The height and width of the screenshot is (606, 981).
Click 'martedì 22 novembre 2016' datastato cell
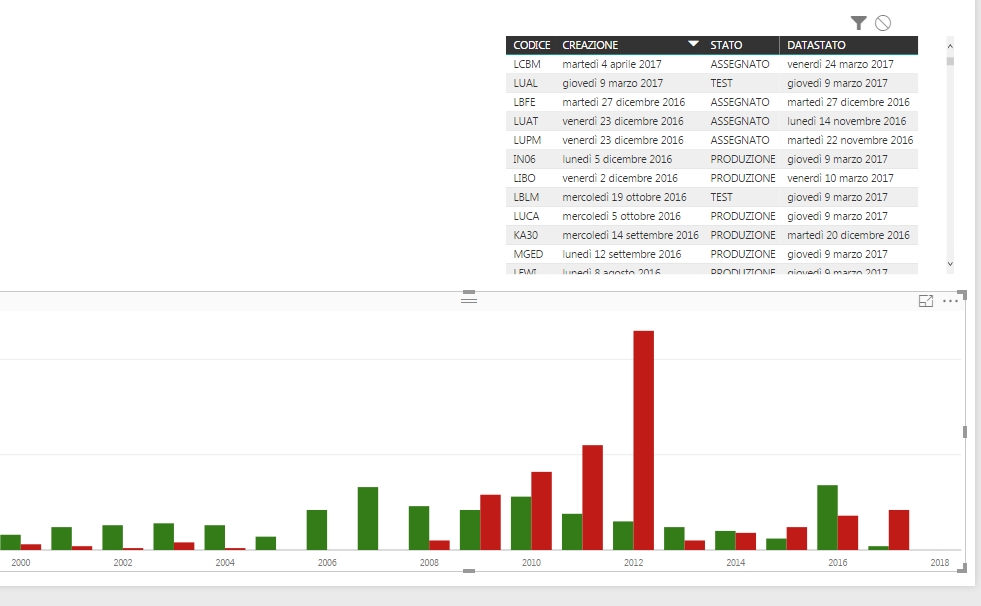click(850, 140)
